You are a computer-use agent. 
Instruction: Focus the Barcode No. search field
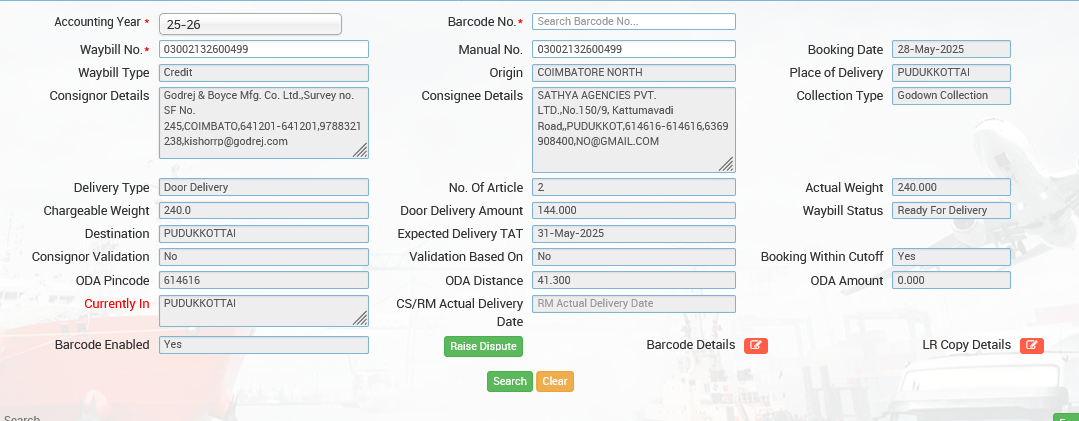pos(633,22)
